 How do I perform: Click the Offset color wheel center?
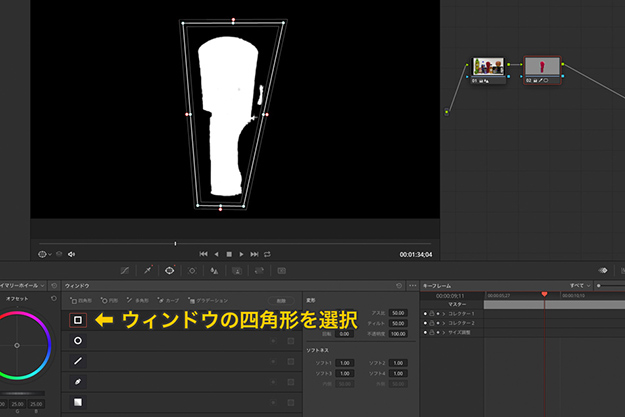click(17, 345)
